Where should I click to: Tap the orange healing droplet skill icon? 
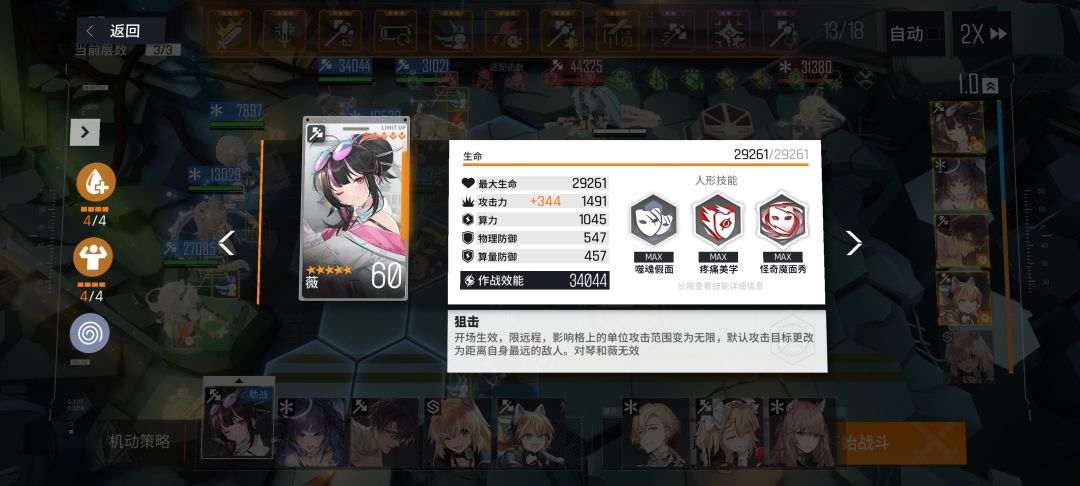(x=95, y=183)
